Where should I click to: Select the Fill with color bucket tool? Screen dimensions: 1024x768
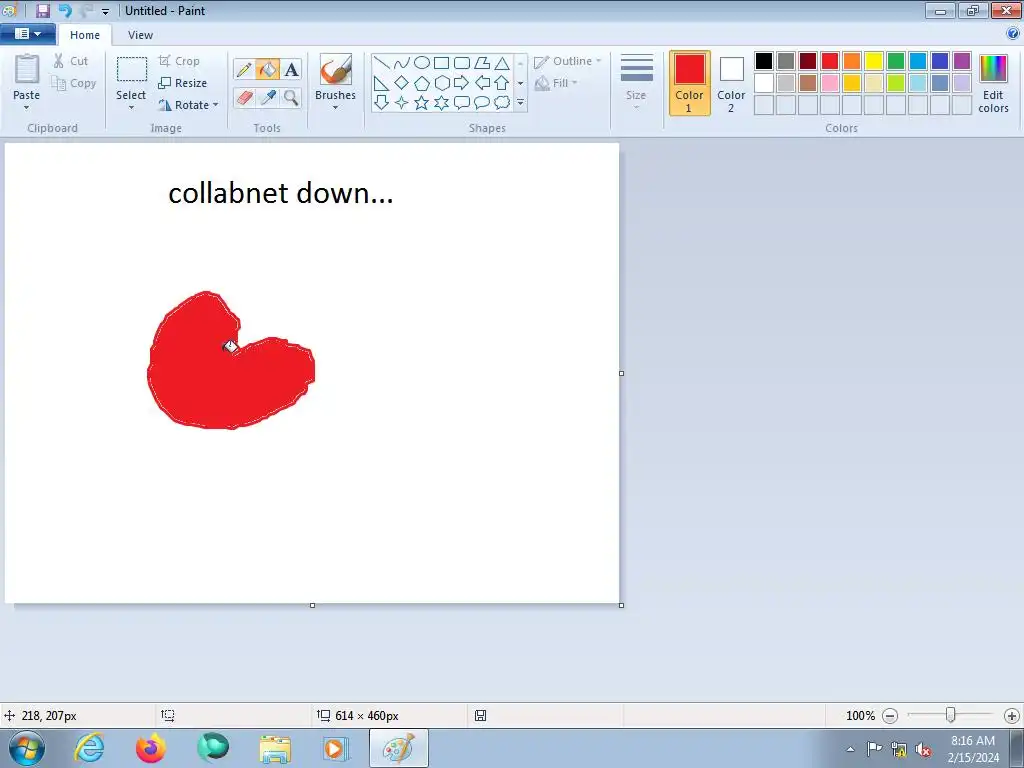267,69
